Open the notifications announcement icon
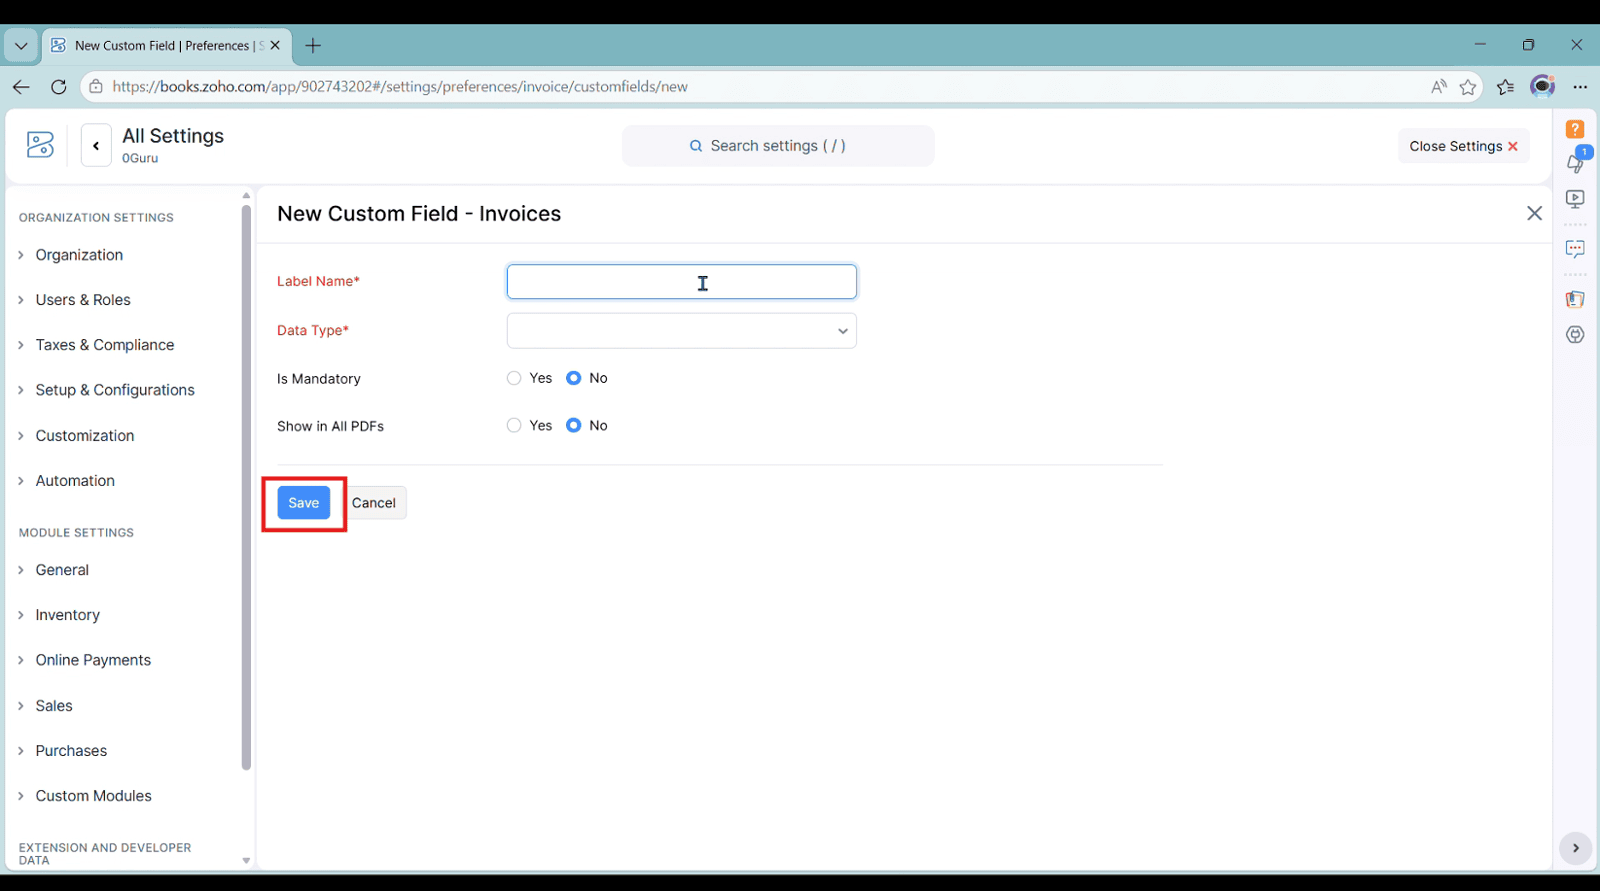 point(1575,163)
